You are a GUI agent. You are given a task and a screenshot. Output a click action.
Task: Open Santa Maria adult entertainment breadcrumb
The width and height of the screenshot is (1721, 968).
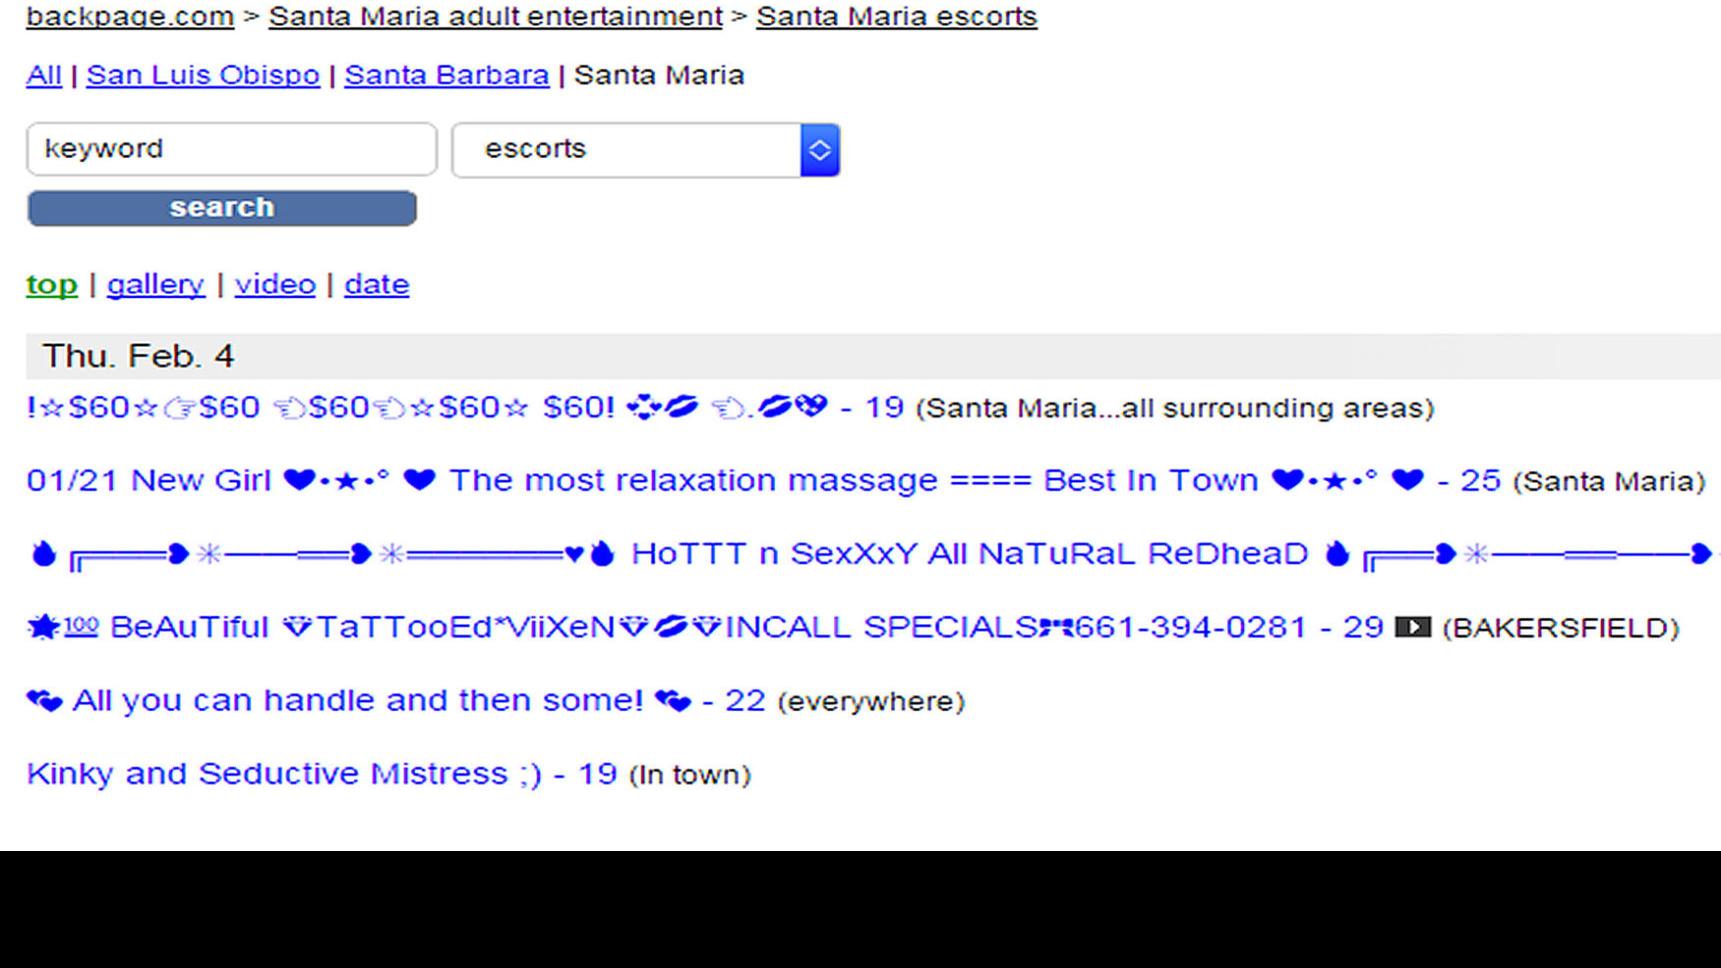(x=495, y=16)
